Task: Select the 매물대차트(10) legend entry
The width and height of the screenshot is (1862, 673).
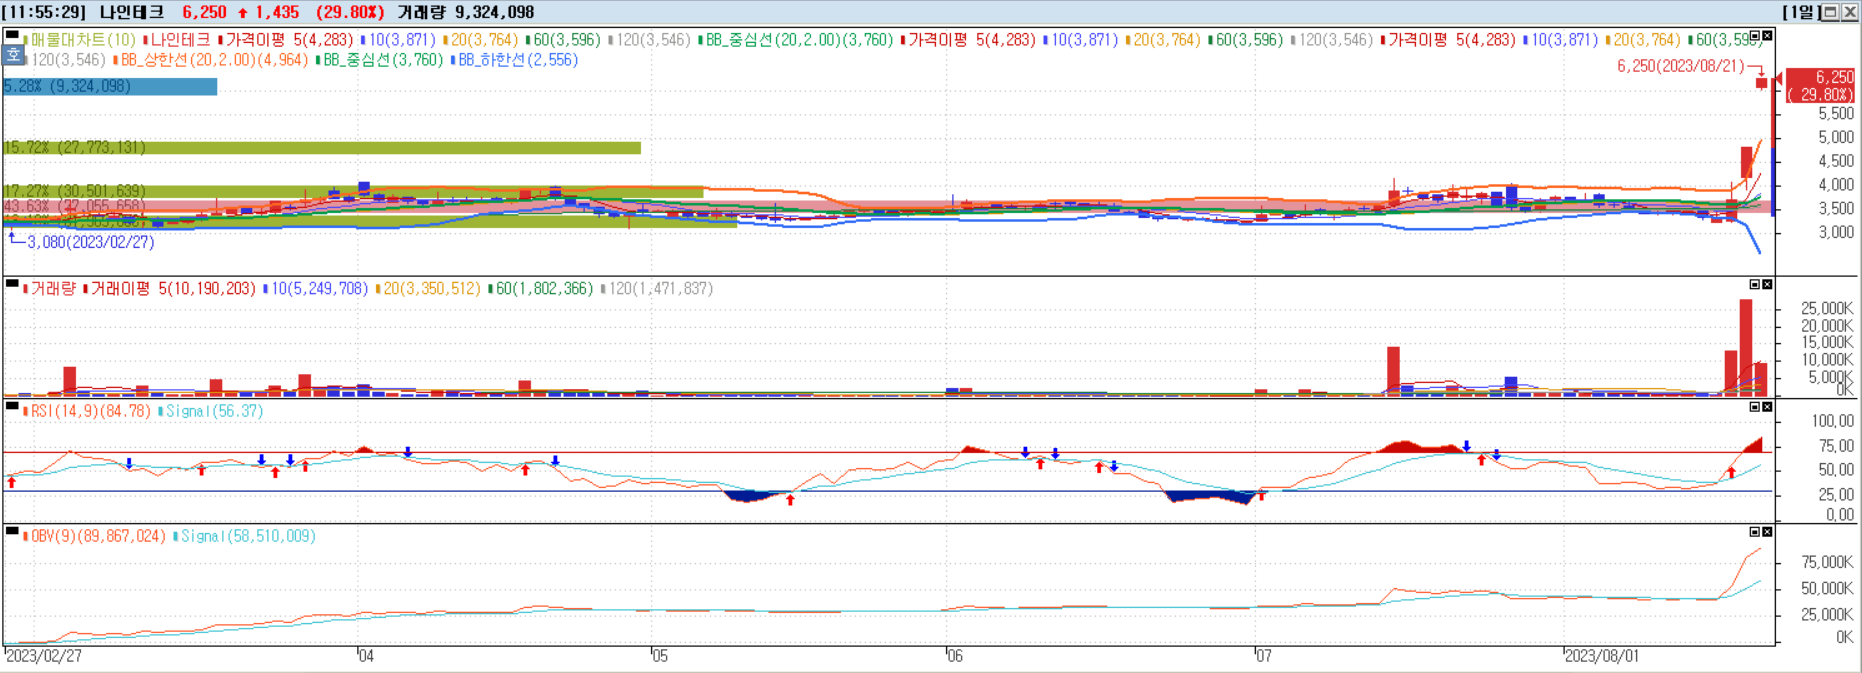Action: pos(80,40)
